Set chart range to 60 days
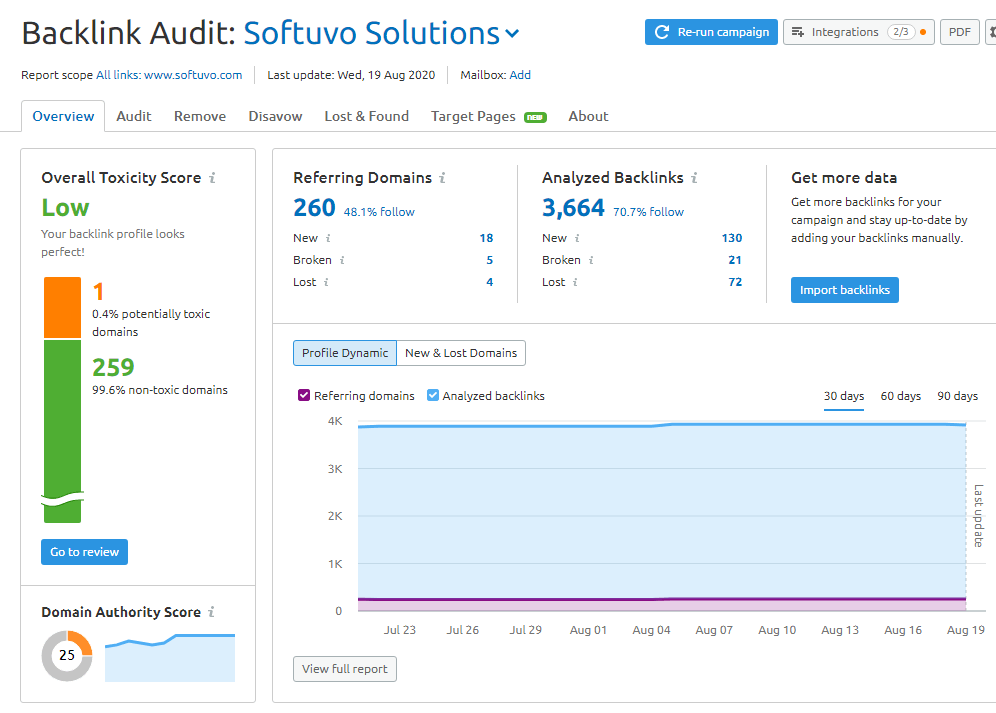The image size is (996, 713). [900, 396]
